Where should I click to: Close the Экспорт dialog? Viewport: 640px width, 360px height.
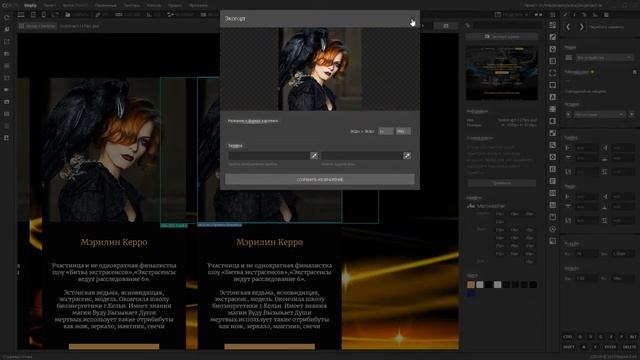[413, 19]
